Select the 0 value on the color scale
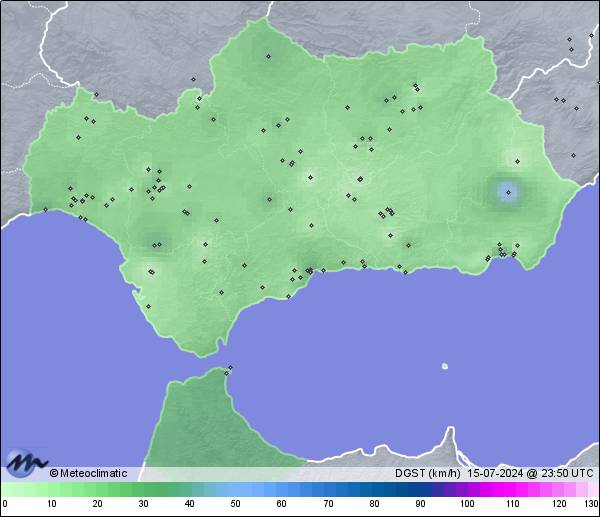The height and width of the screenshot is (517, 600). 4,503
